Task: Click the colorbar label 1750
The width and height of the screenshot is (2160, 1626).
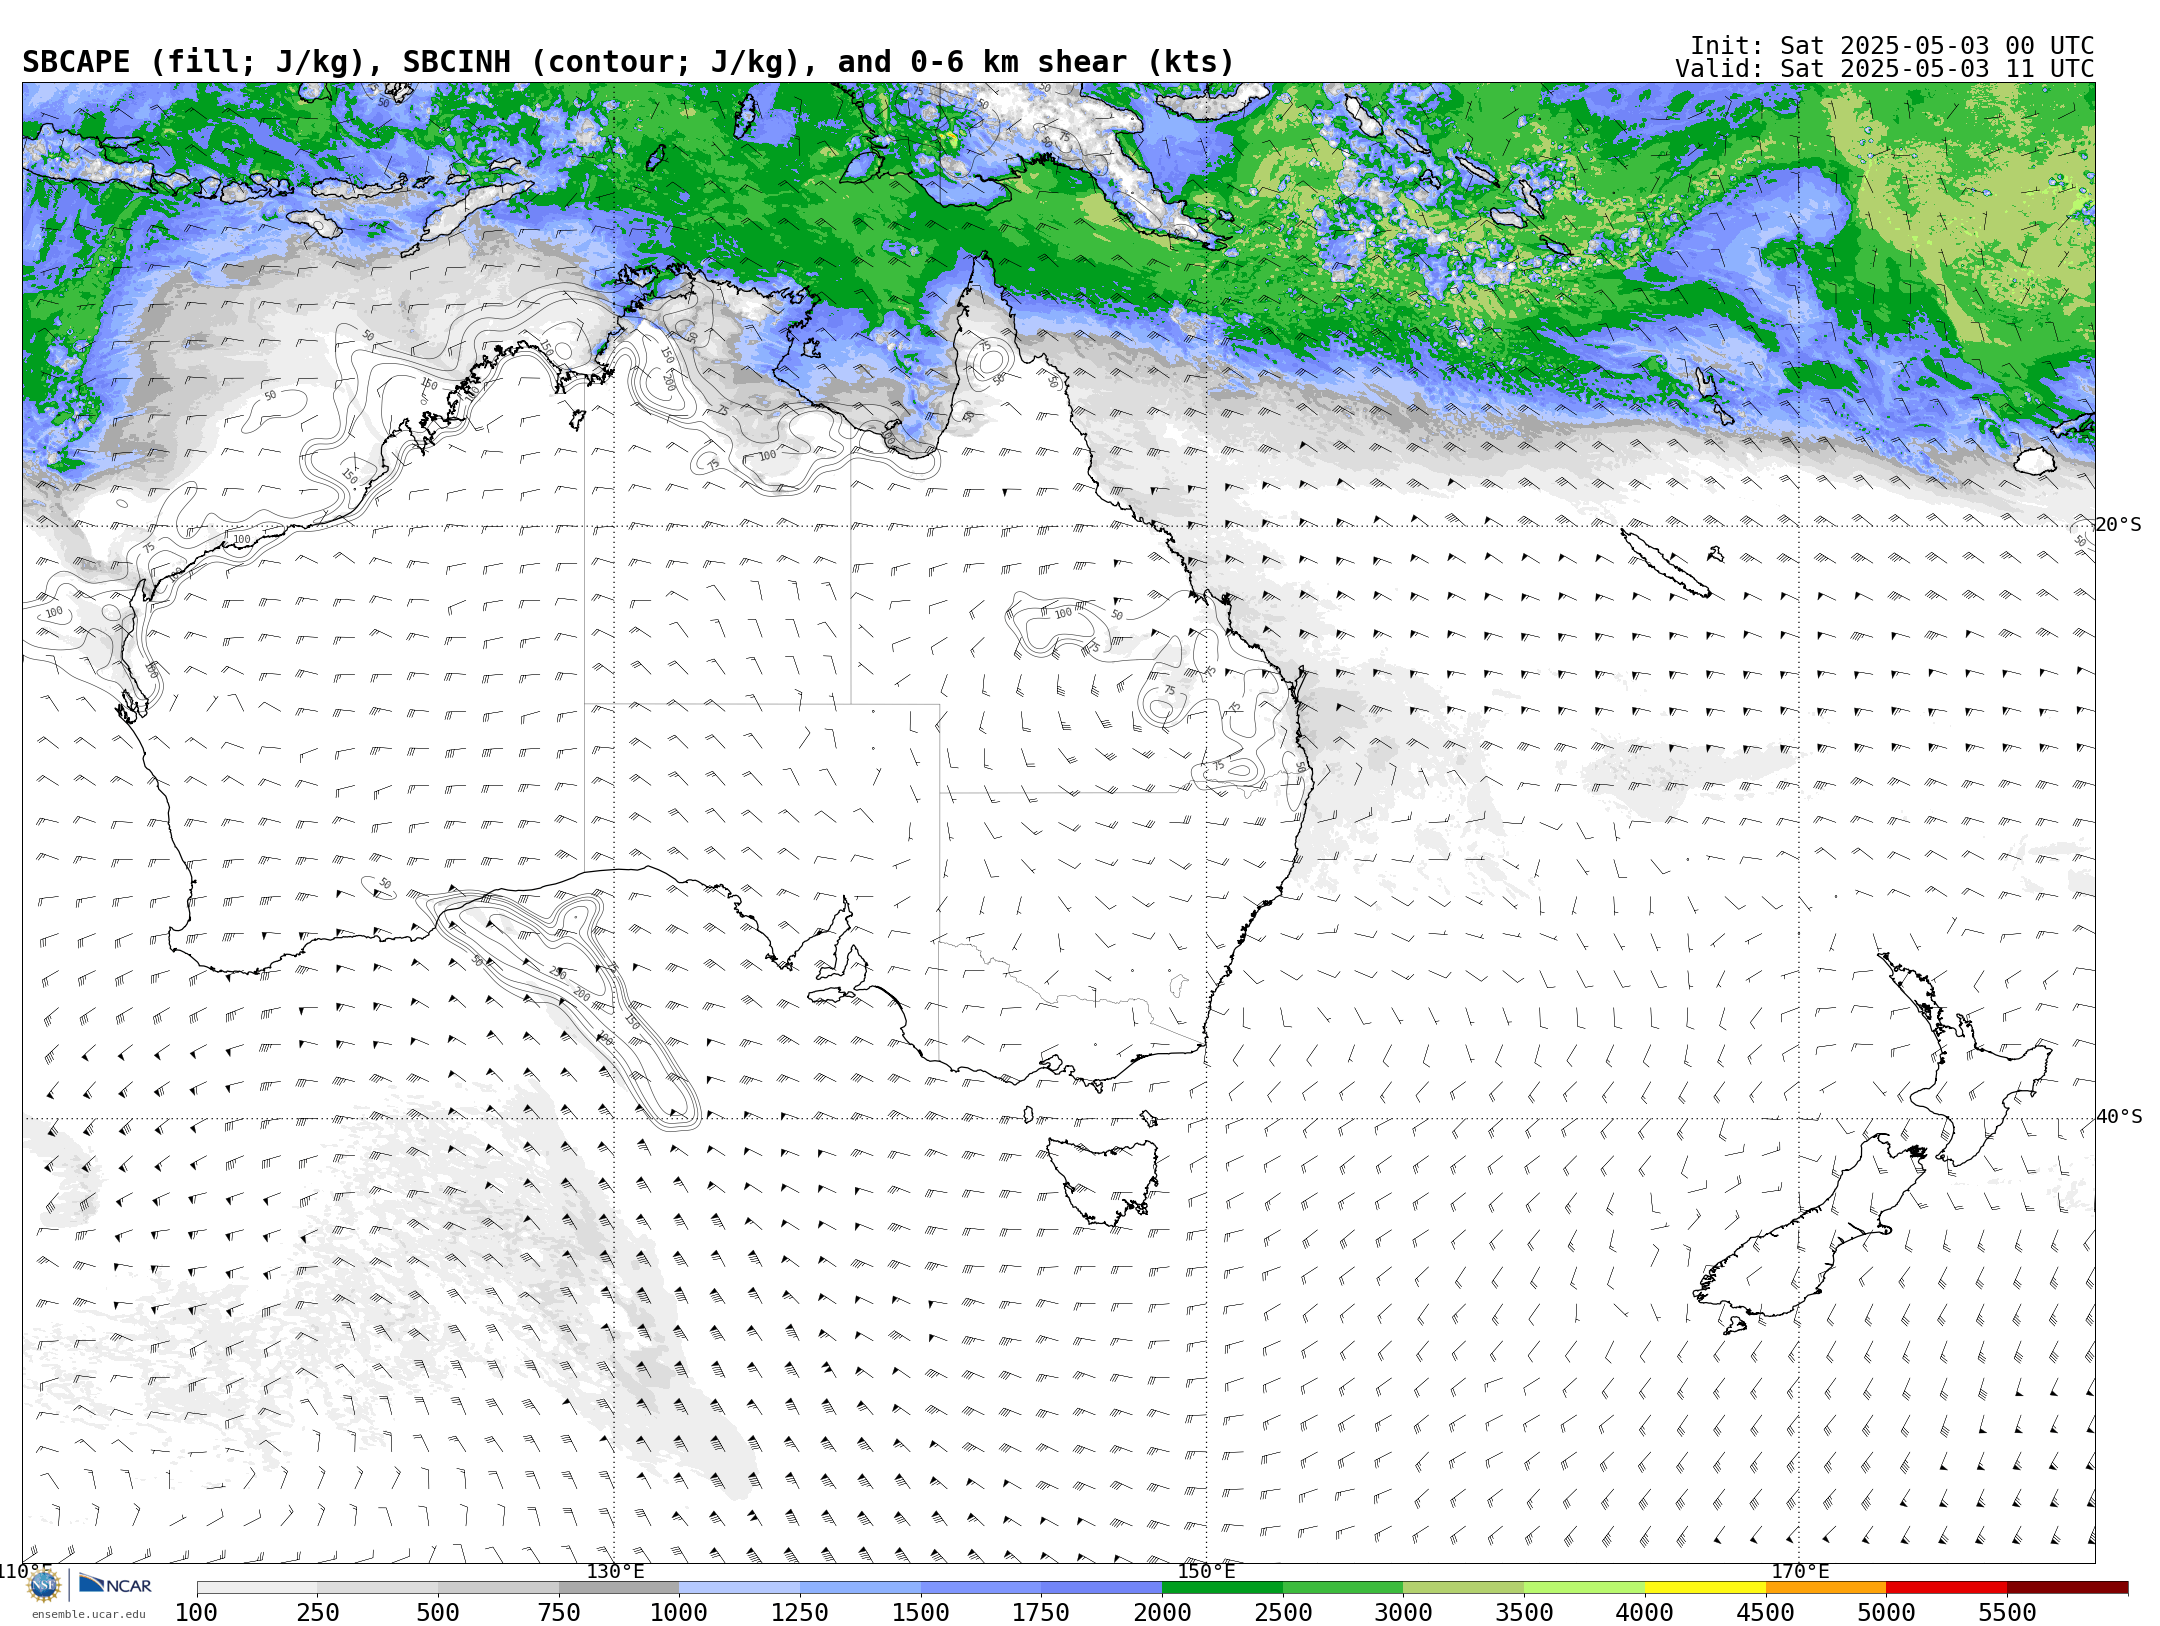Action: 1041,1612
